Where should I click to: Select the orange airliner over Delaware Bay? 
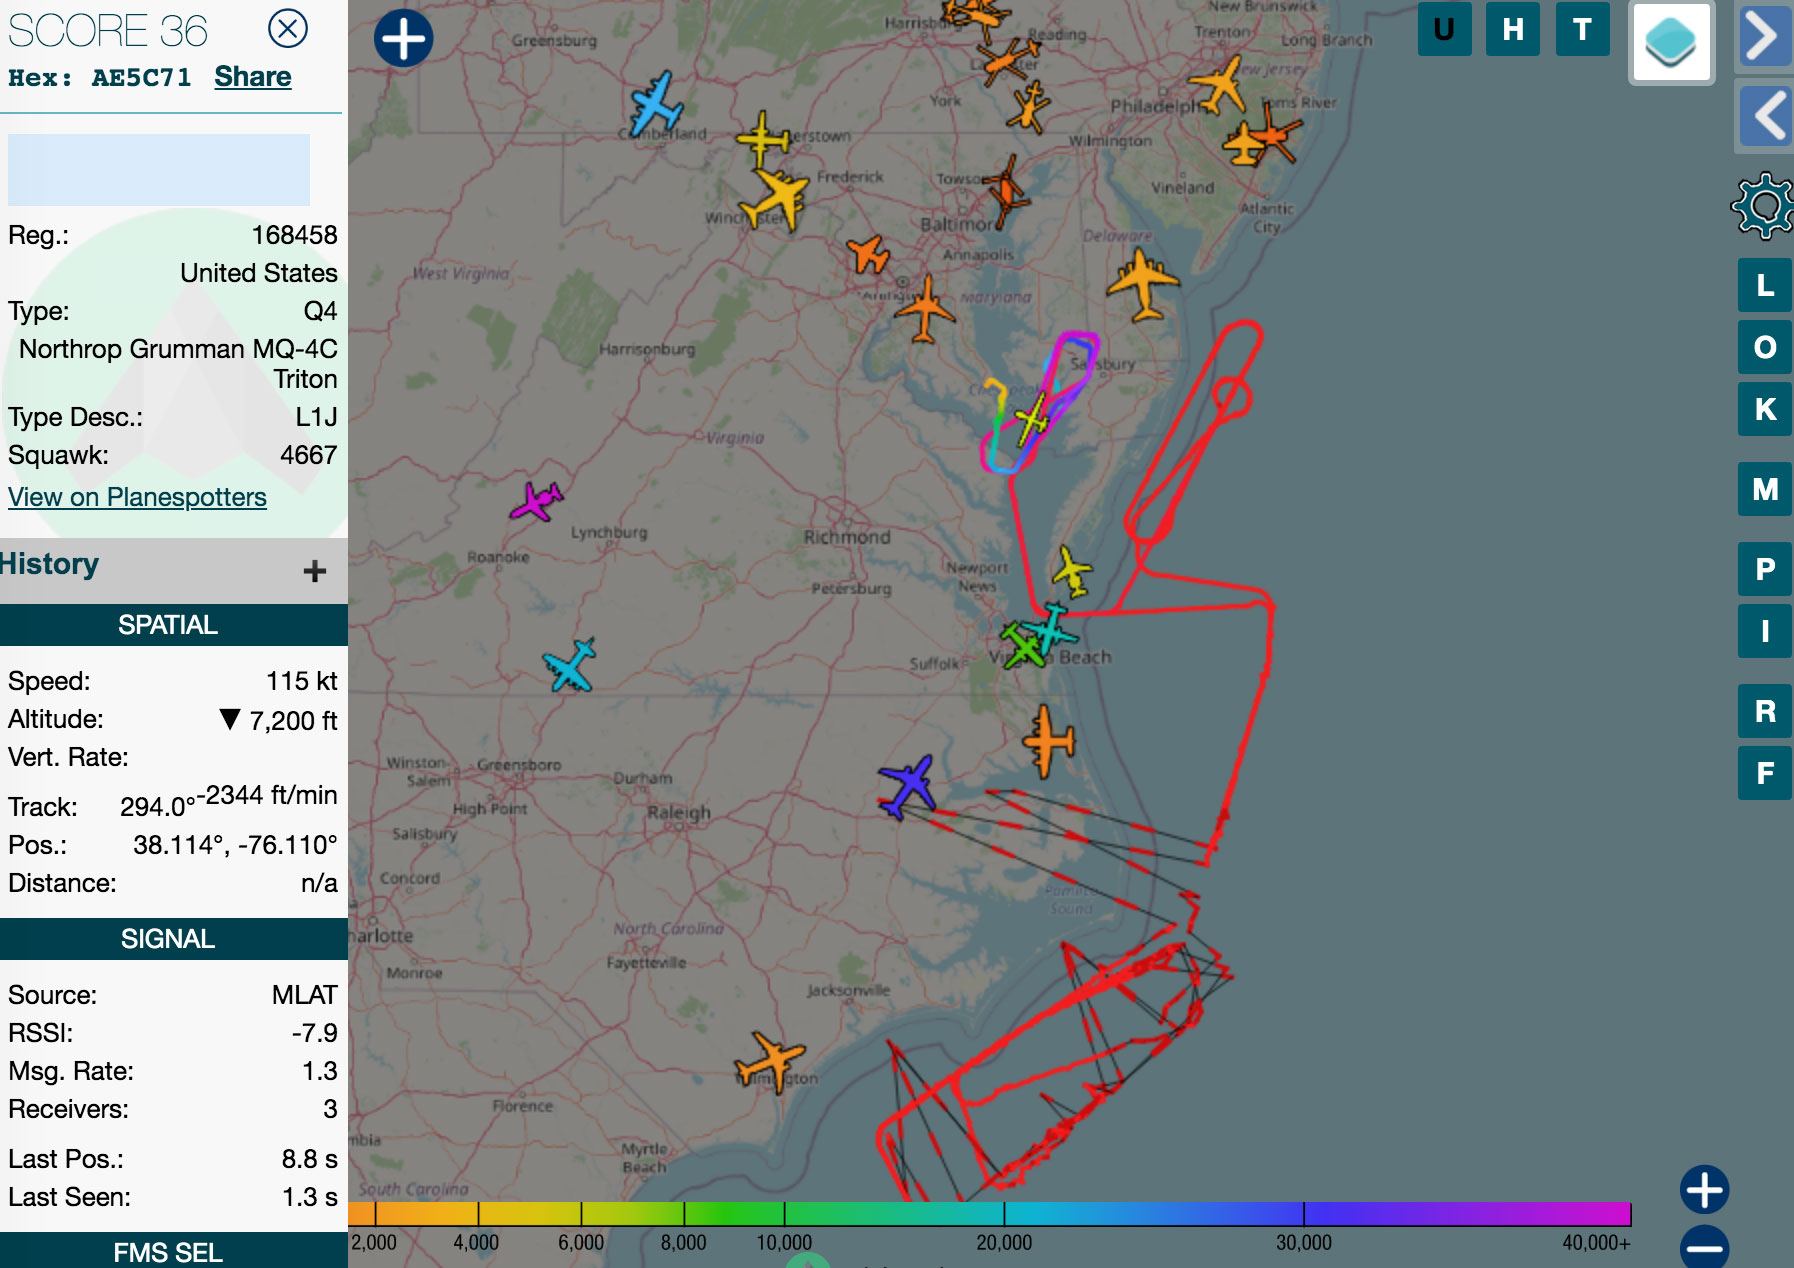click(1142, 285)
